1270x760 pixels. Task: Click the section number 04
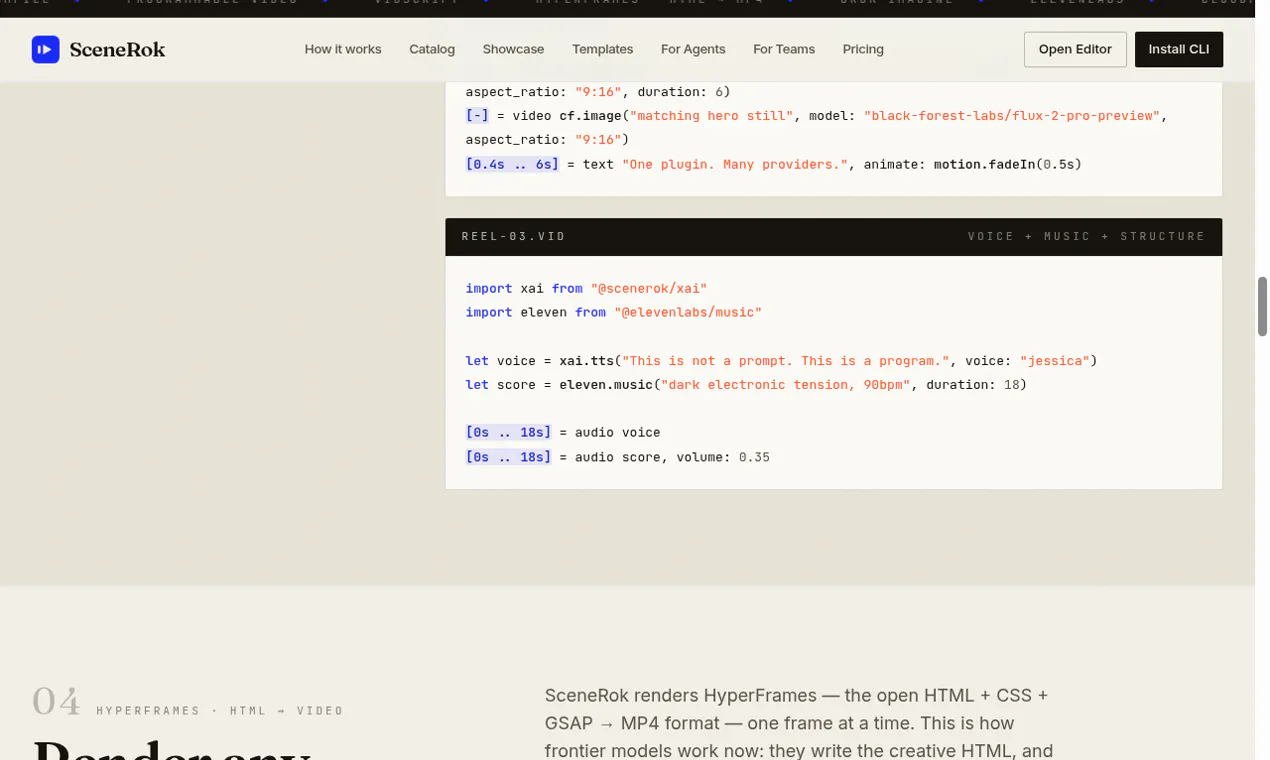[56, 702]
